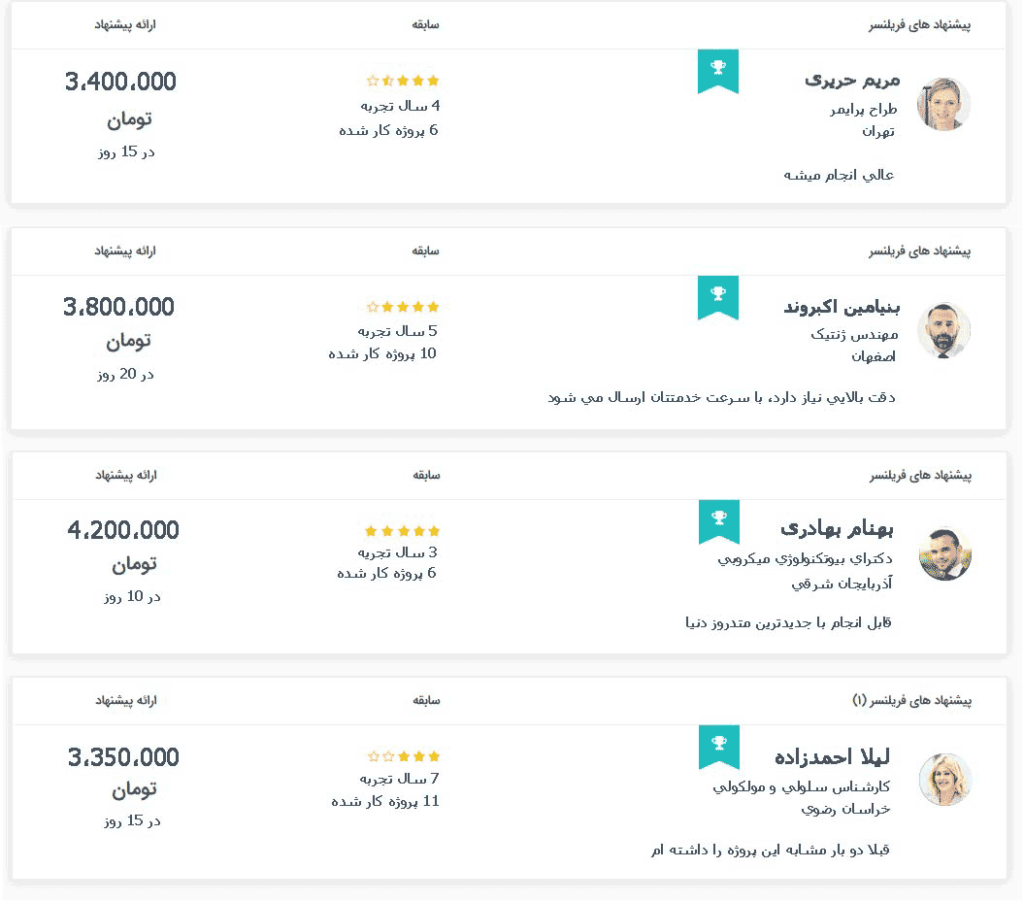
Task: Click the پیشنهاد های فریلنسر (1) header
Action: (912, 701)
